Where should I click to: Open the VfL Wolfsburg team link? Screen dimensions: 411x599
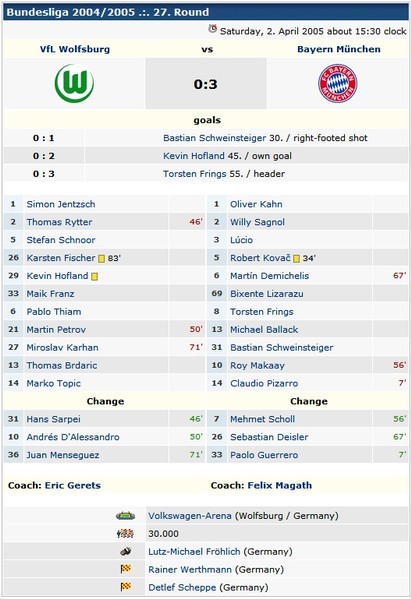click(75, 49)
